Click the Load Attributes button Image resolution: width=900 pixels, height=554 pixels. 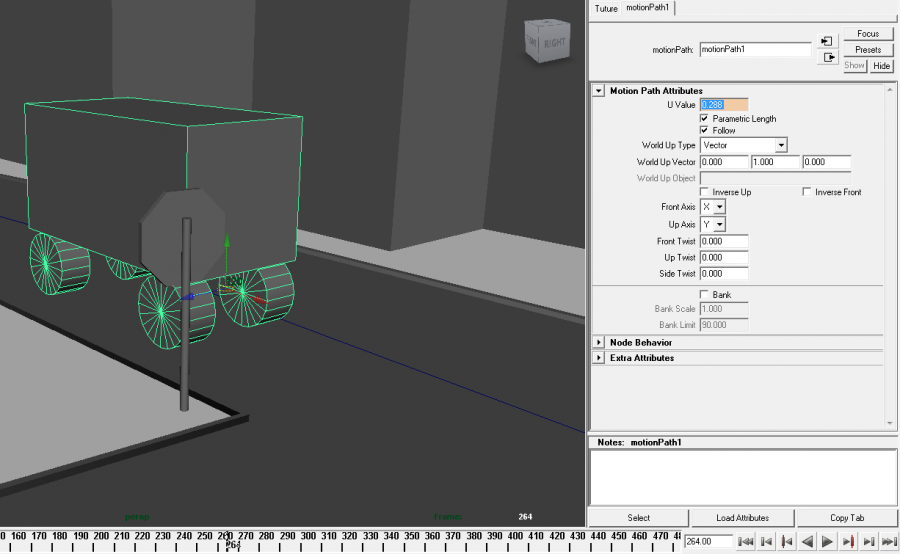point(742,518)
